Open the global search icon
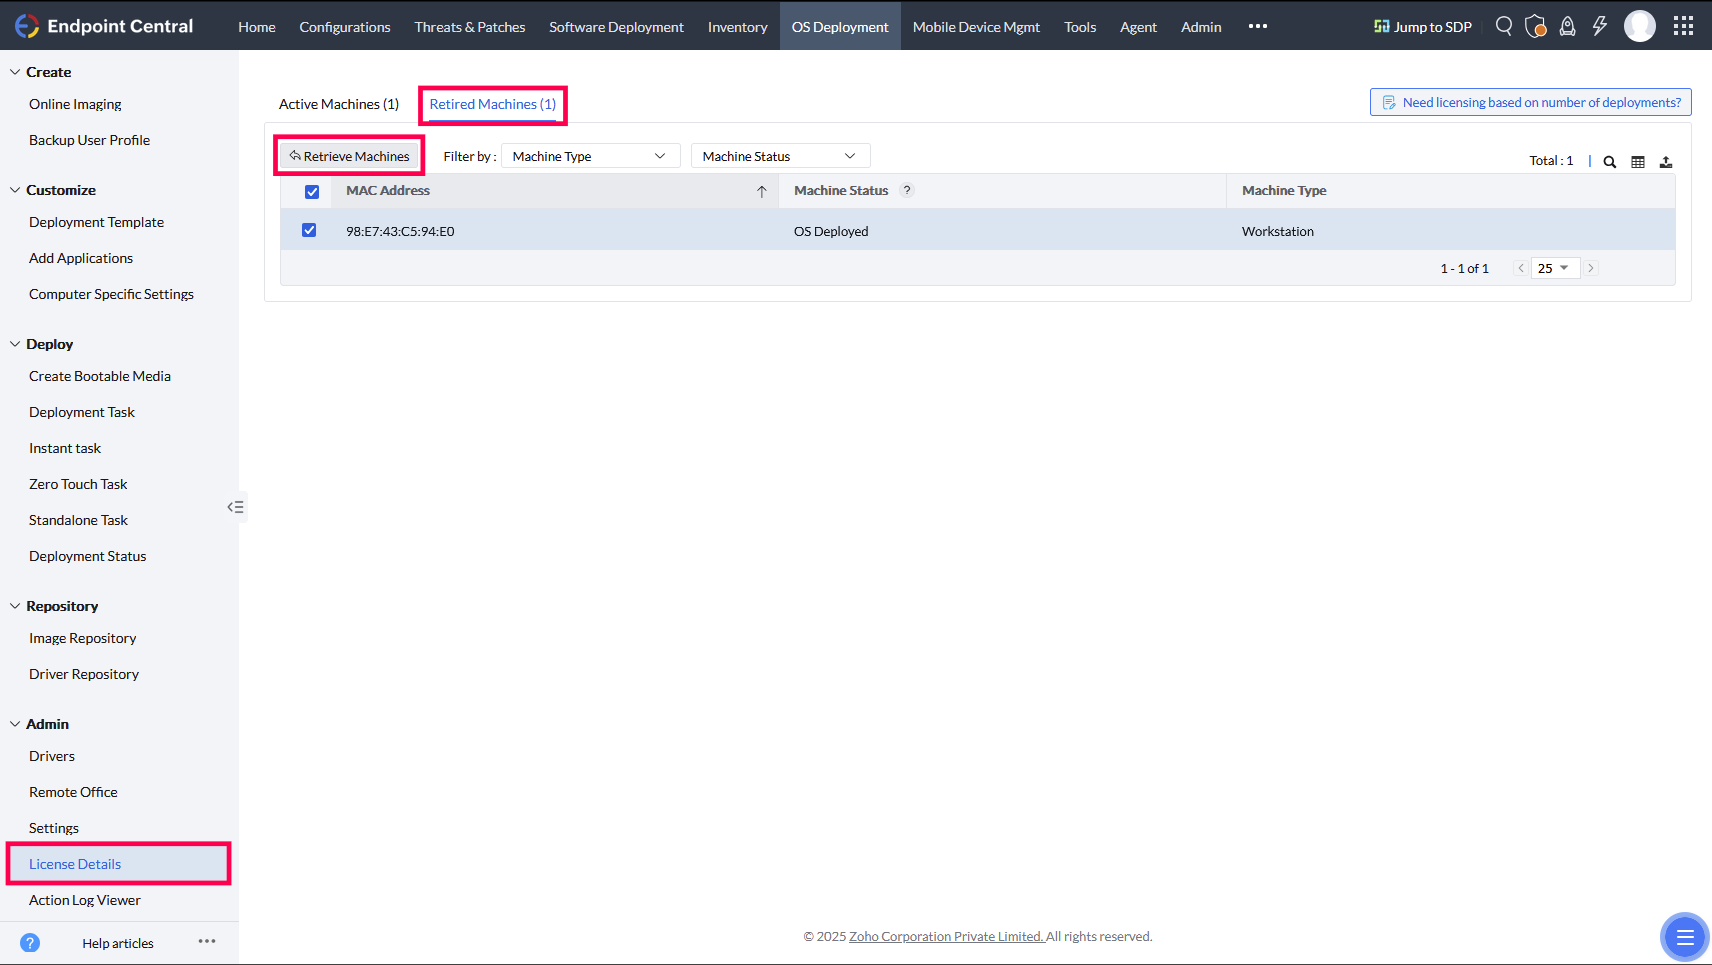 click(x=1503, y=26)
